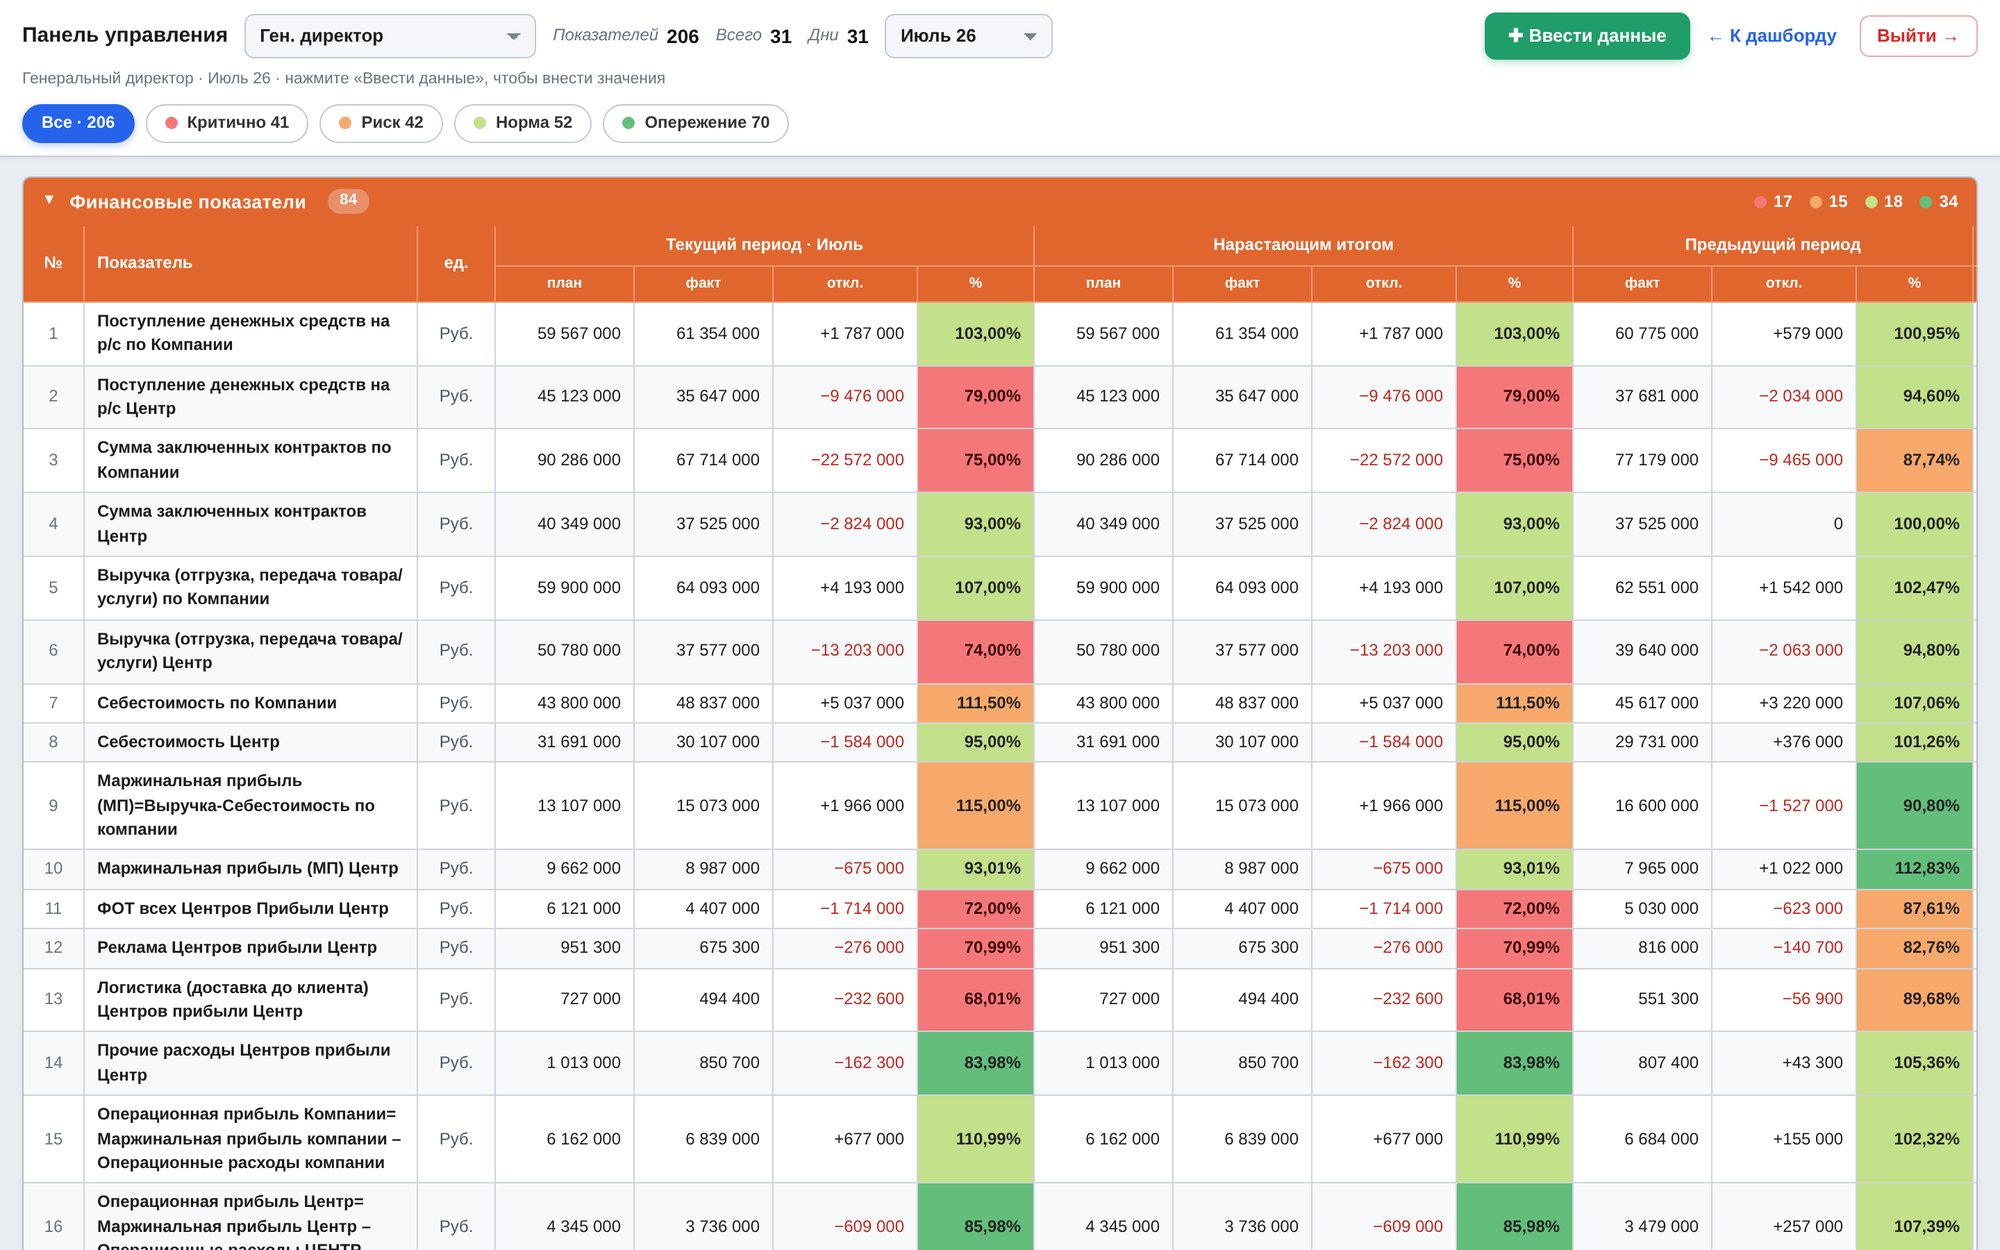This screenshot has height=1250, width=2000.
Task: Click the ед. column header
Action: click(x=456, y=263)
